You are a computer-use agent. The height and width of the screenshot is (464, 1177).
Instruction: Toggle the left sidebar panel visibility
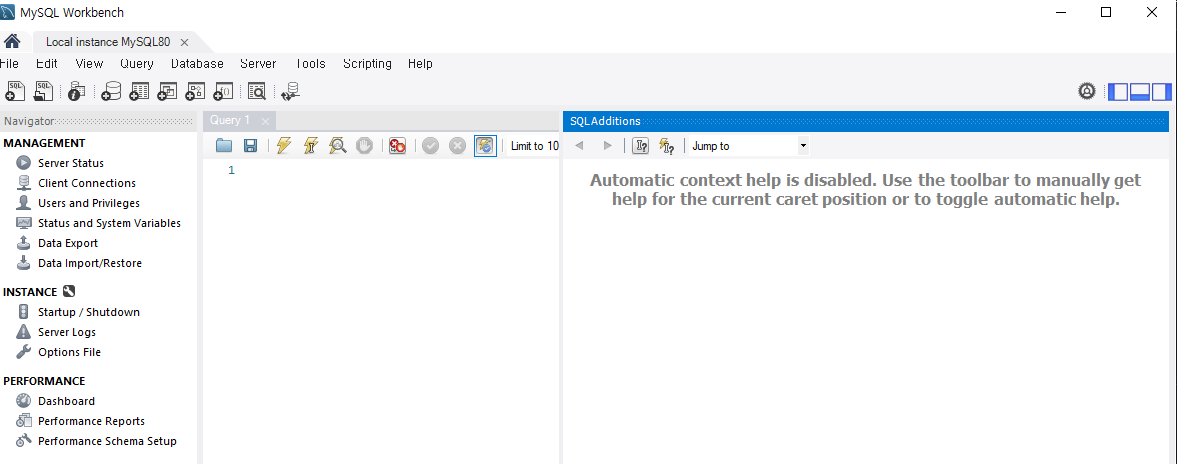coord(1118,92)
